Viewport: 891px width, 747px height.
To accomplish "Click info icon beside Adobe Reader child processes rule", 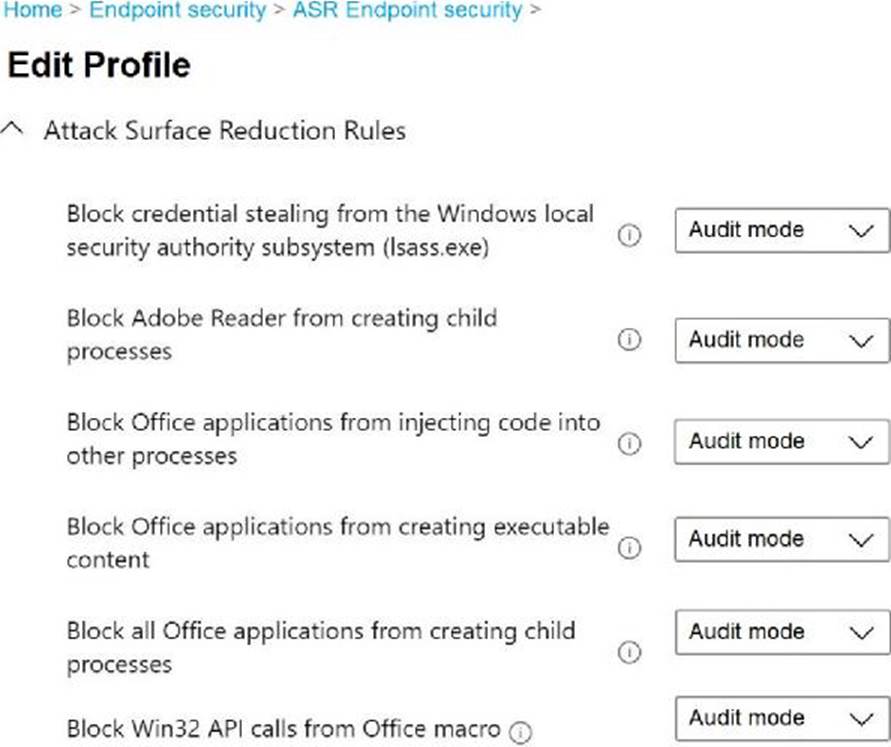I will coord(629,340).
